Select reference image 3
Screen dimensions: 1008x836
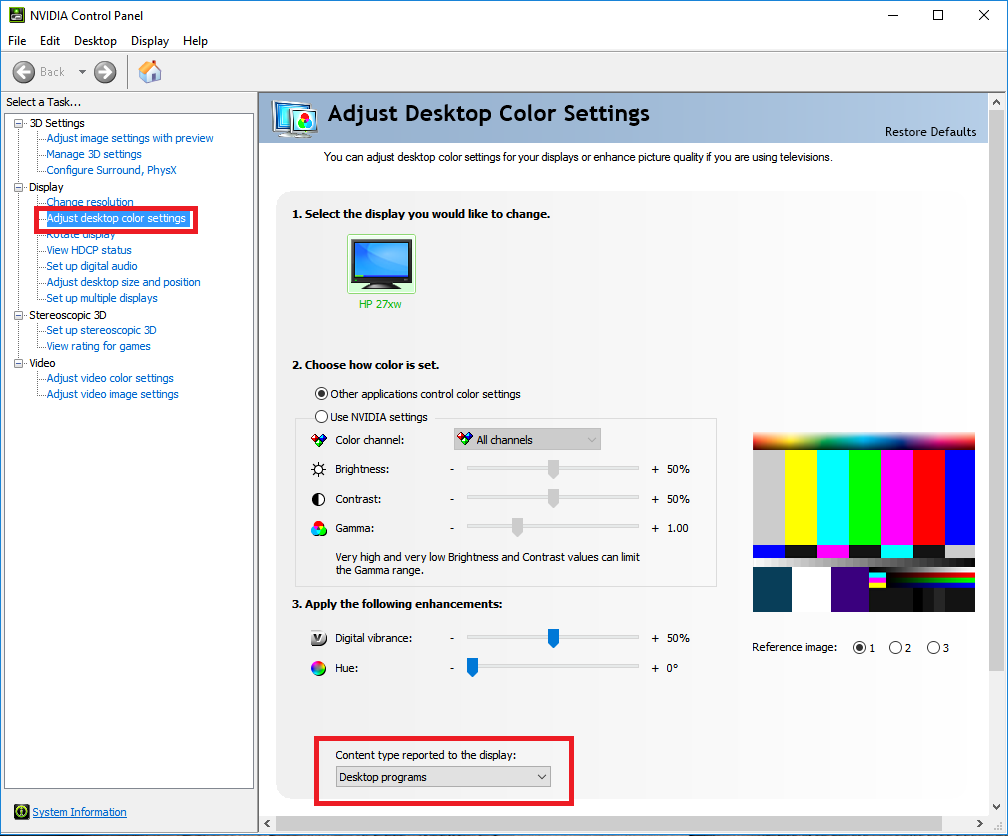[933, 648]
